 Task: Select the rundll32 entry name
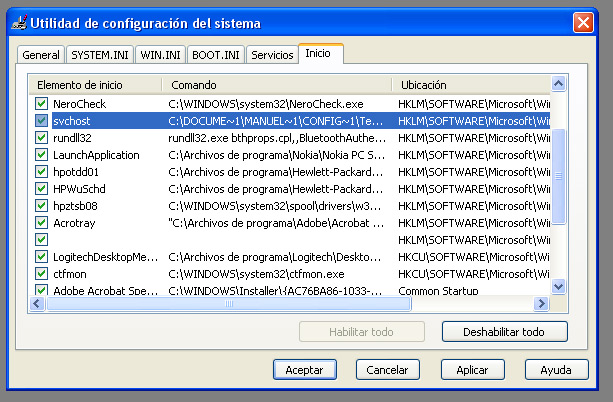72,138
